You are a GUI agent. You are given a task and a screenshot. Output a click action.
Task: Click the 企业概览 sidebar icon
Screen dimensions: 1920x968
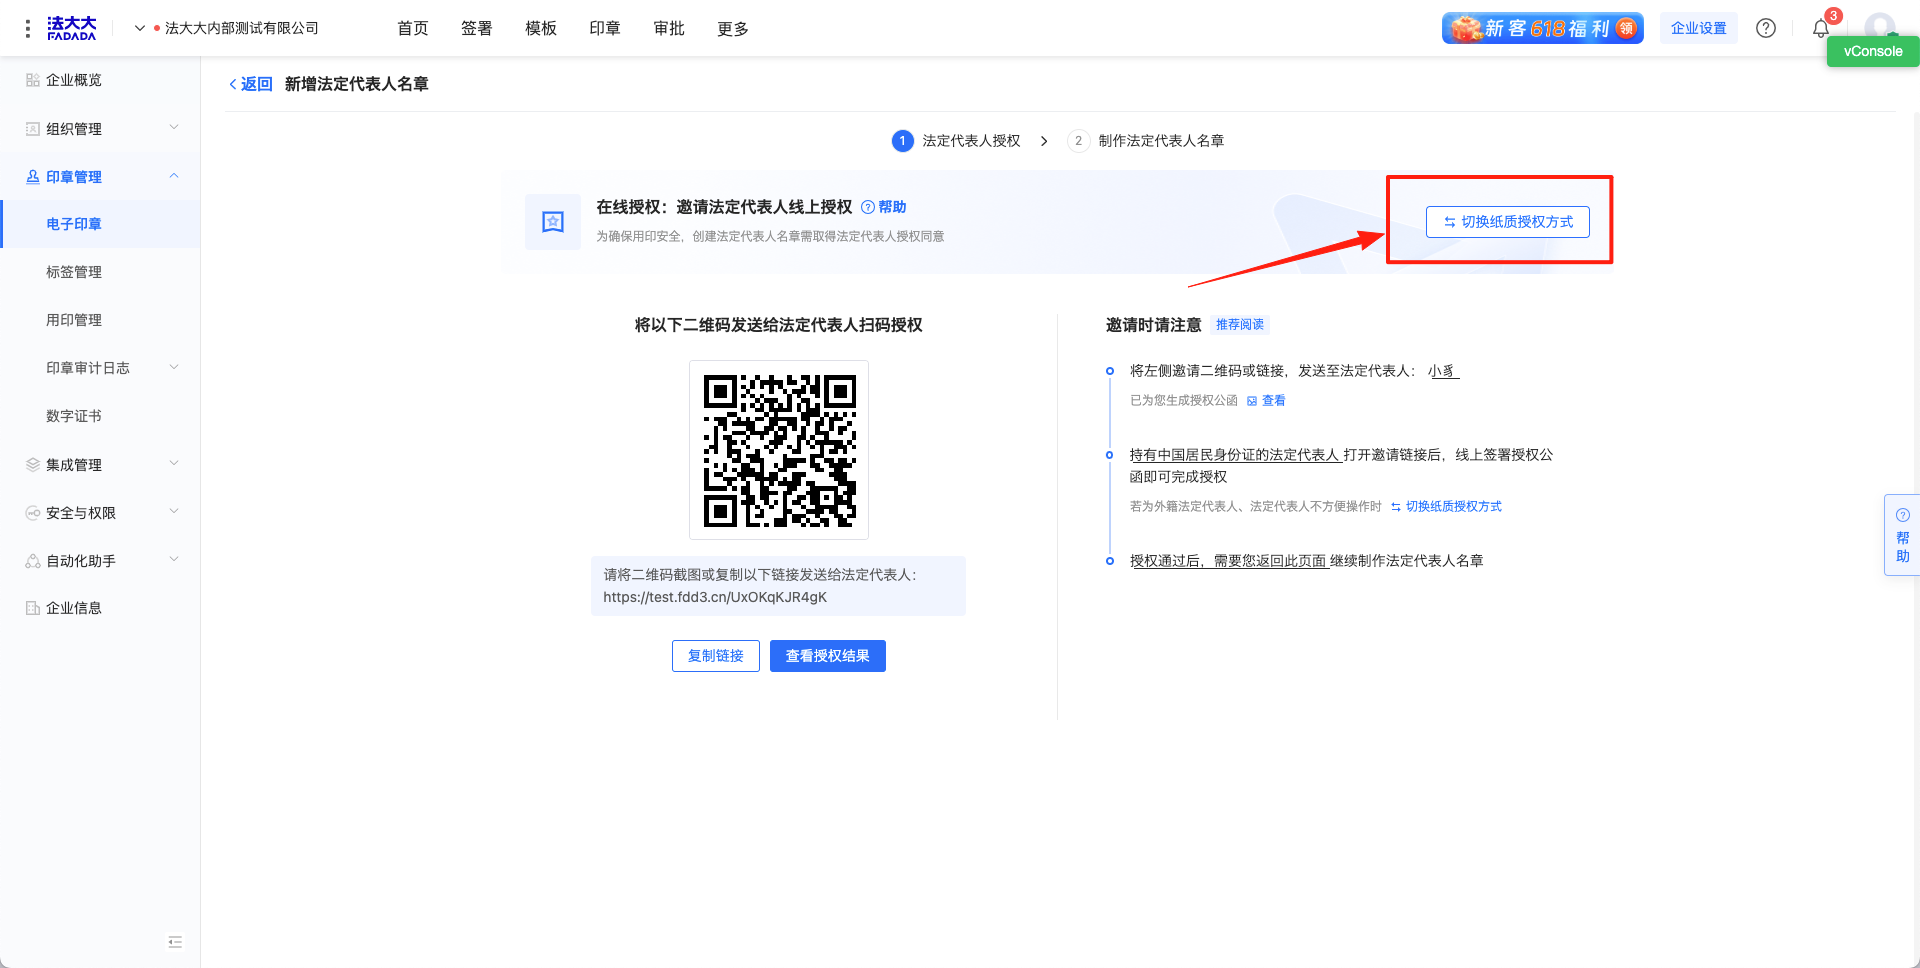[33, 80]
